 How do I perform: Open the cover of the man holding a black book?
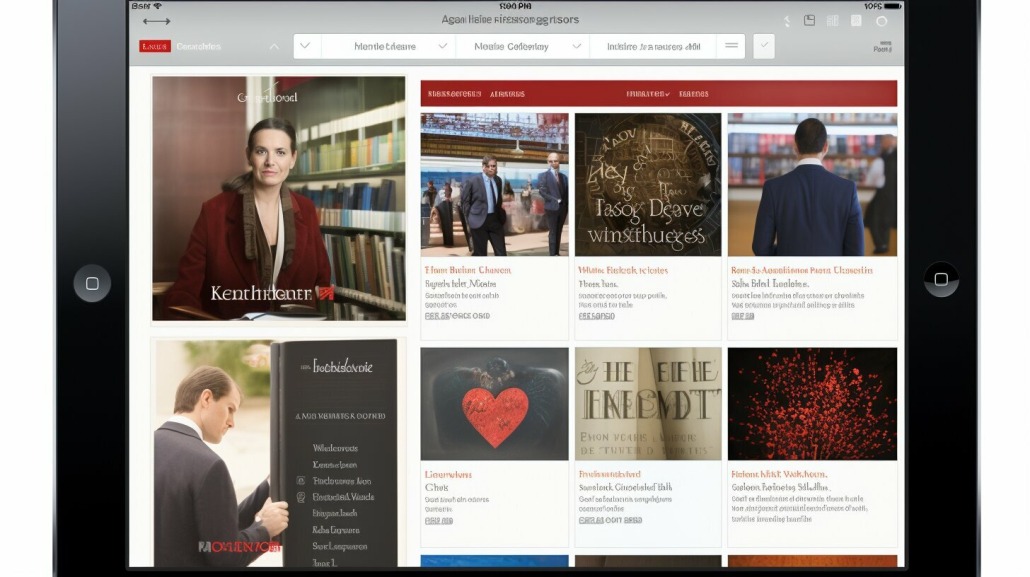coord(276,453)
